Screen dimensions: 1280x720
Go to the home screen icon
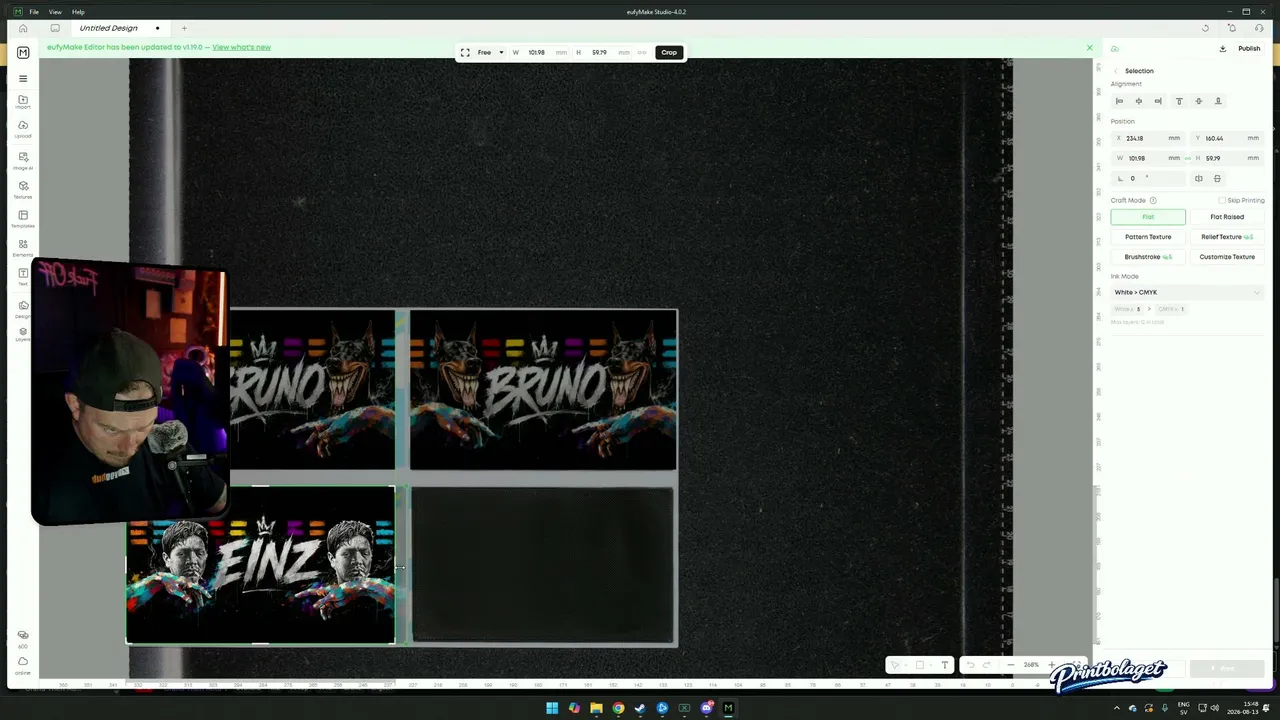[23, 28]
